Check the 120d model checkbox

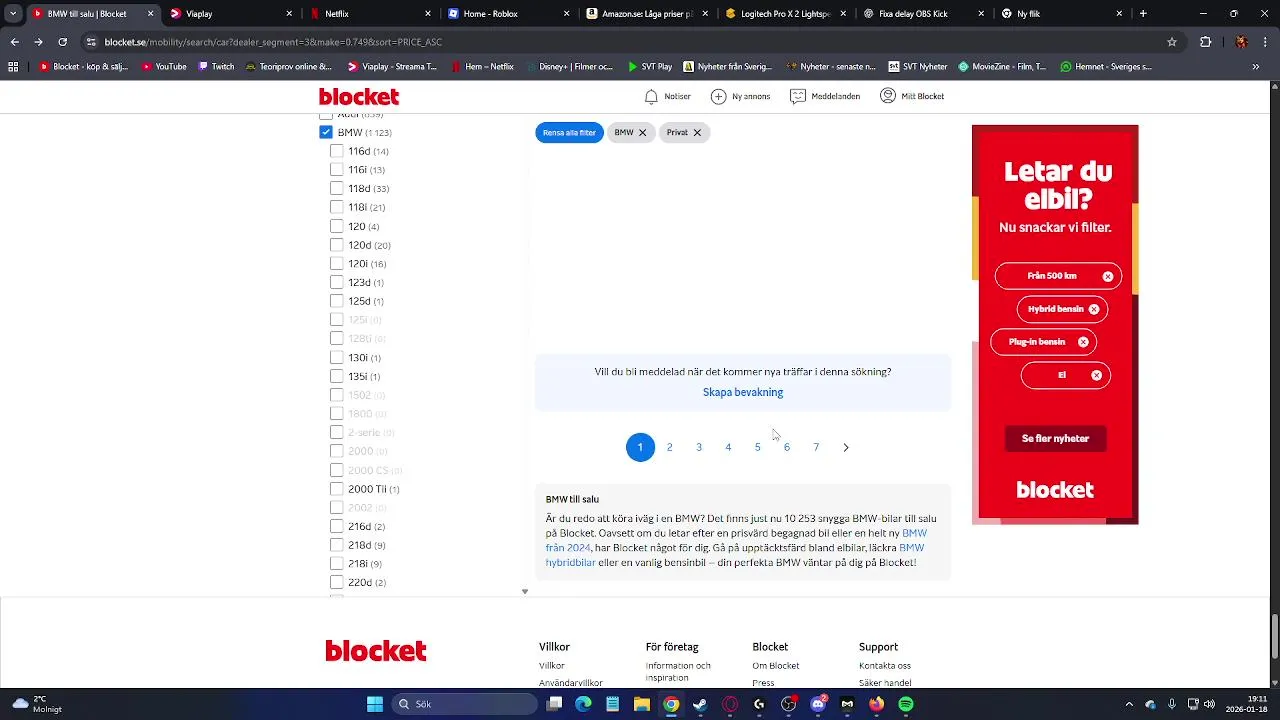(337, 245)
